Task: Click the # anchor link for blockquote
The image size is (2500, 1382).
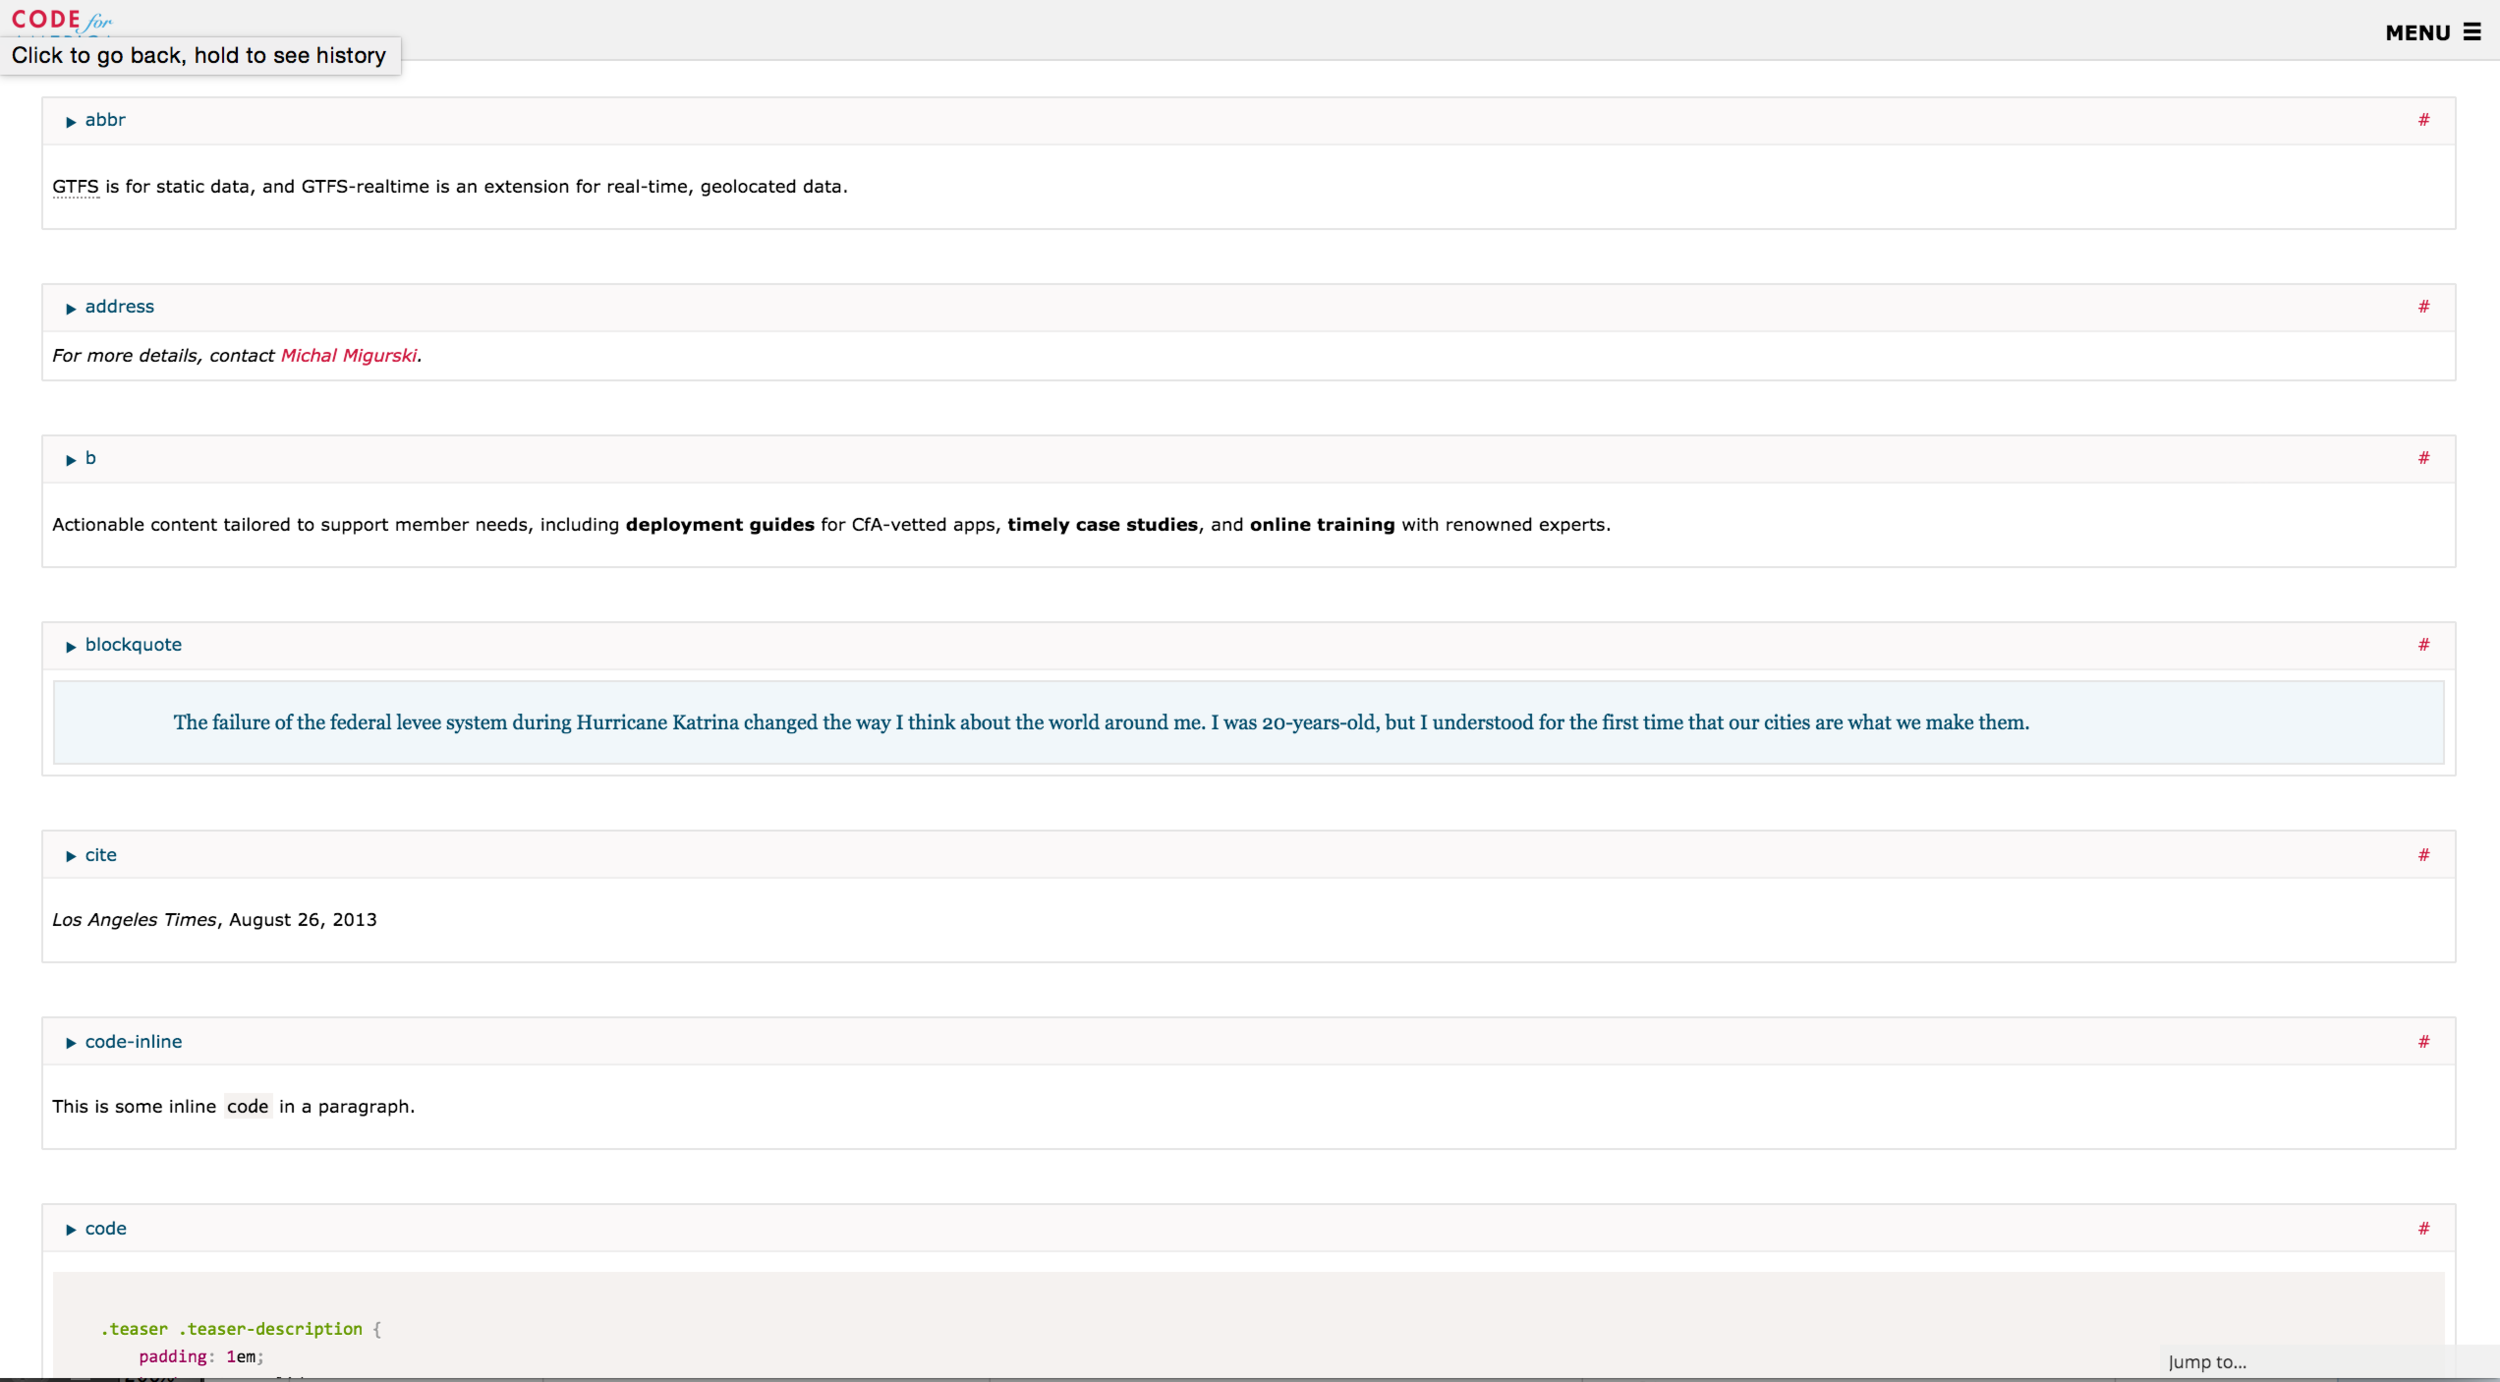Action: click(x=2424, y=645)
